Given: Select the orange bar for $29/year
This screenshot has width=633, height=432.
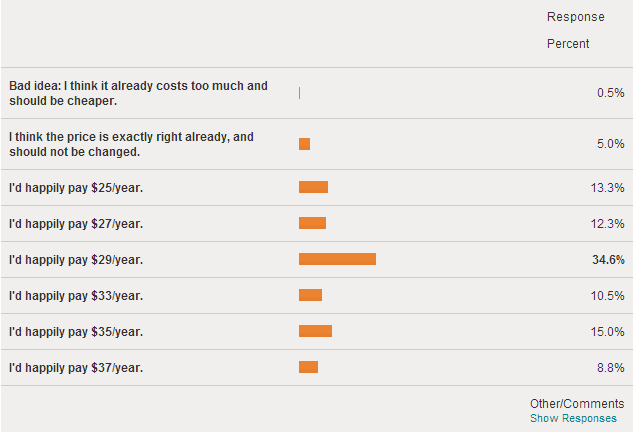Looking at the screenshot, I should [337, 259].
